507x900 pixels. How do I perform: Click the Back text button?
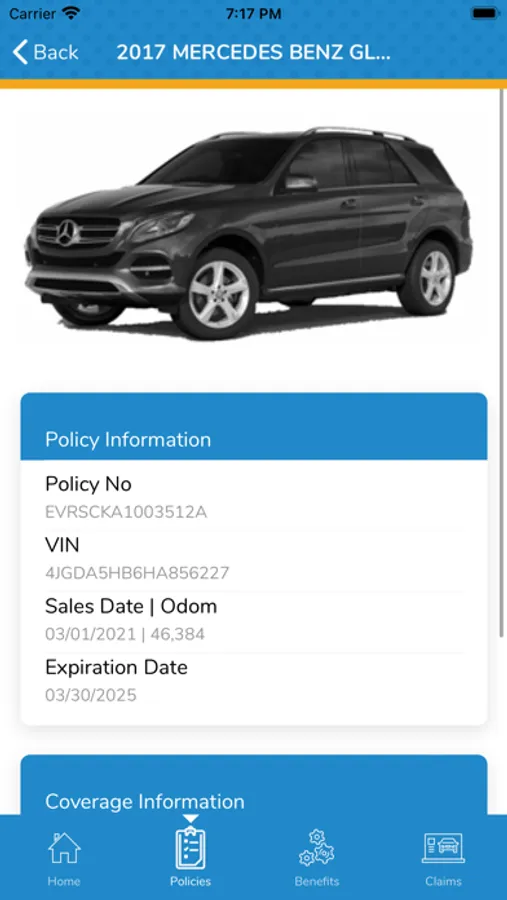coord(56,52)
